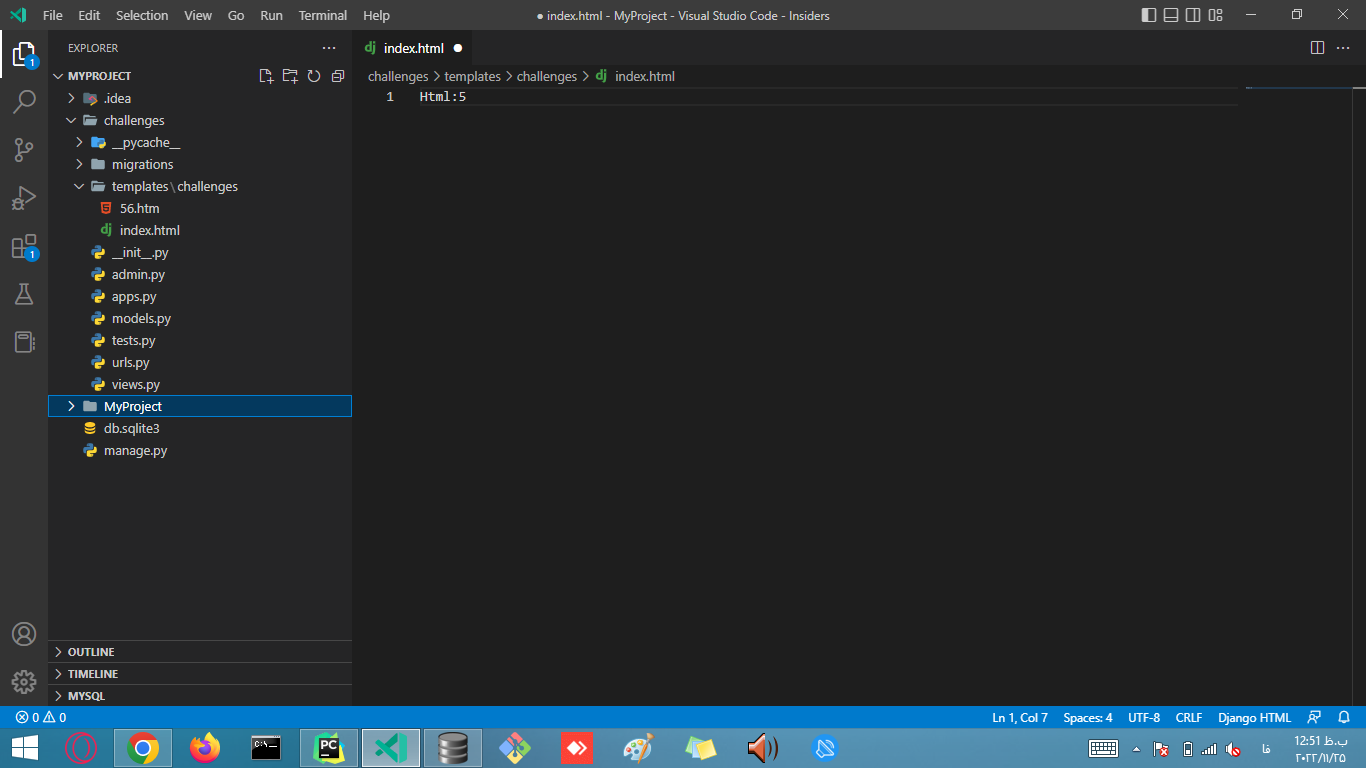
Task: Open the Extensions view
Action: click(x=24, y=247)
